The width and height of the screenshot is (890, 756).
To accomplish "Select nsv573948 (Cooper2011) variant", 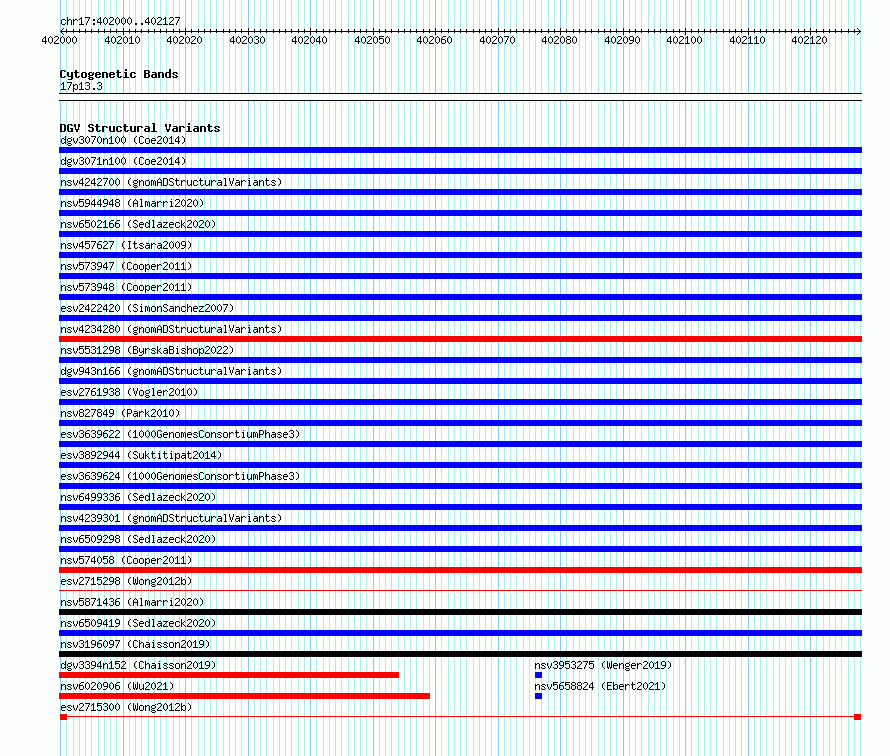I will click(x=126, y=287).
